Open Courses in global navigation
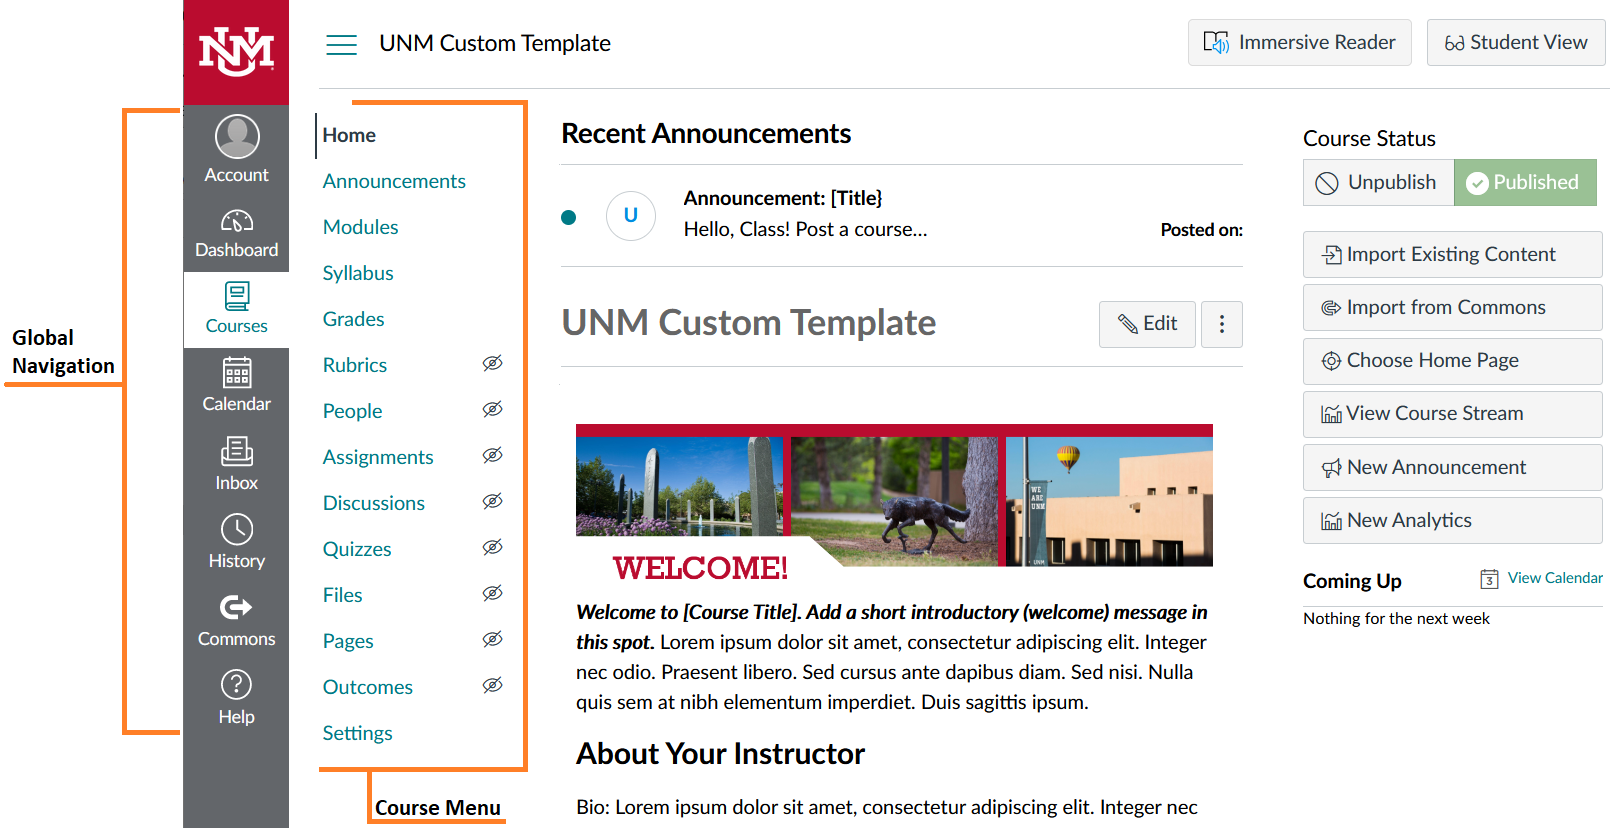The height and width of the screenshot is (834, 1618). tap(236, 309)
